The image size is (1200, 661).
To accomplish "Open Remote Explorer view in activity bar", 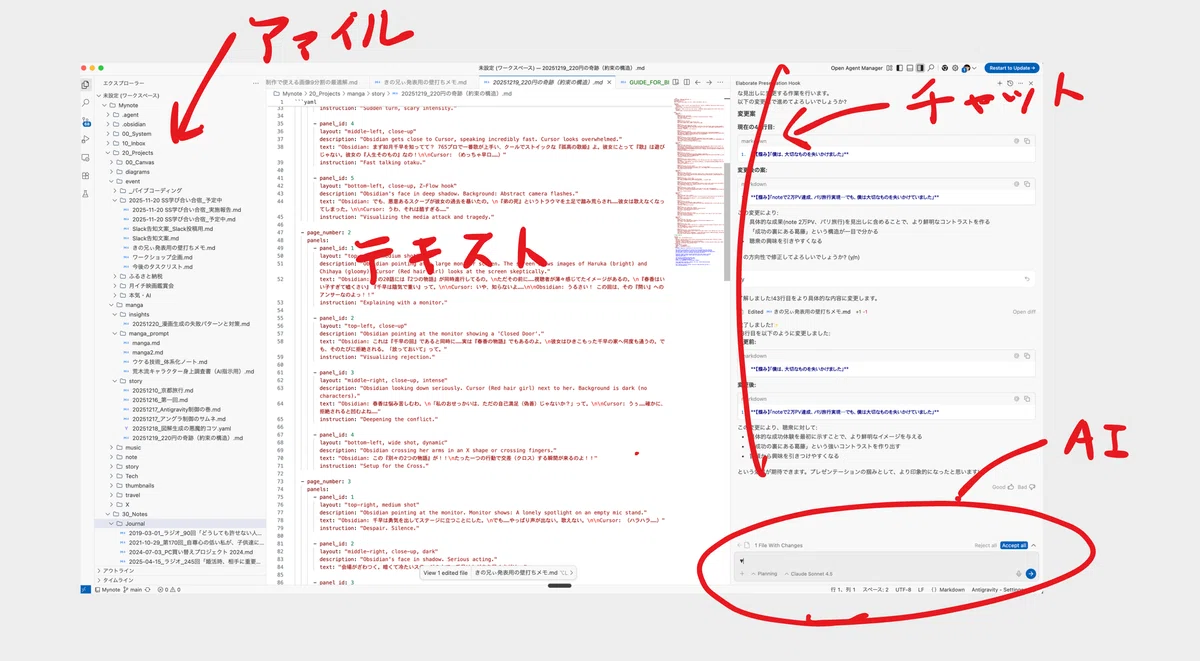I will [85, 158].
